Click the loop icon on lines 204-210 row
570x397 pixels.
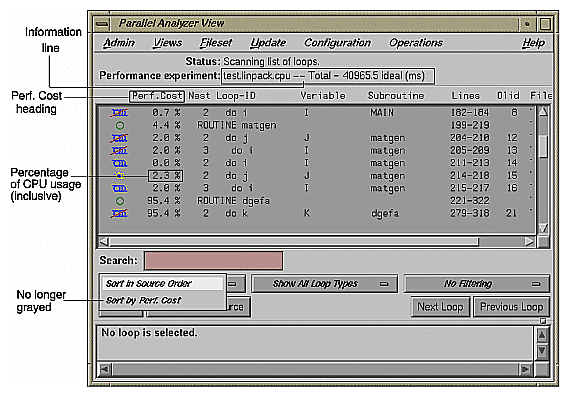coord(119,138)
